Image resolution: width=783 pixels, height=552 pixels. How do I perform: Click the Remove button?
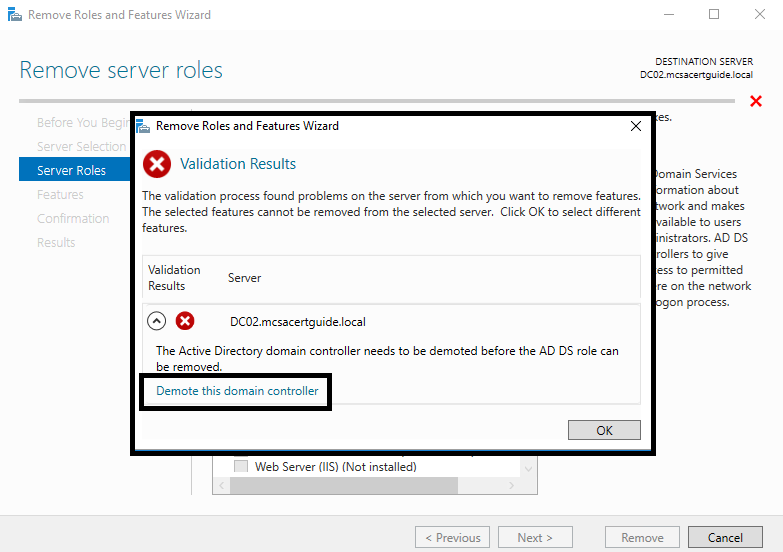point(642,538)
